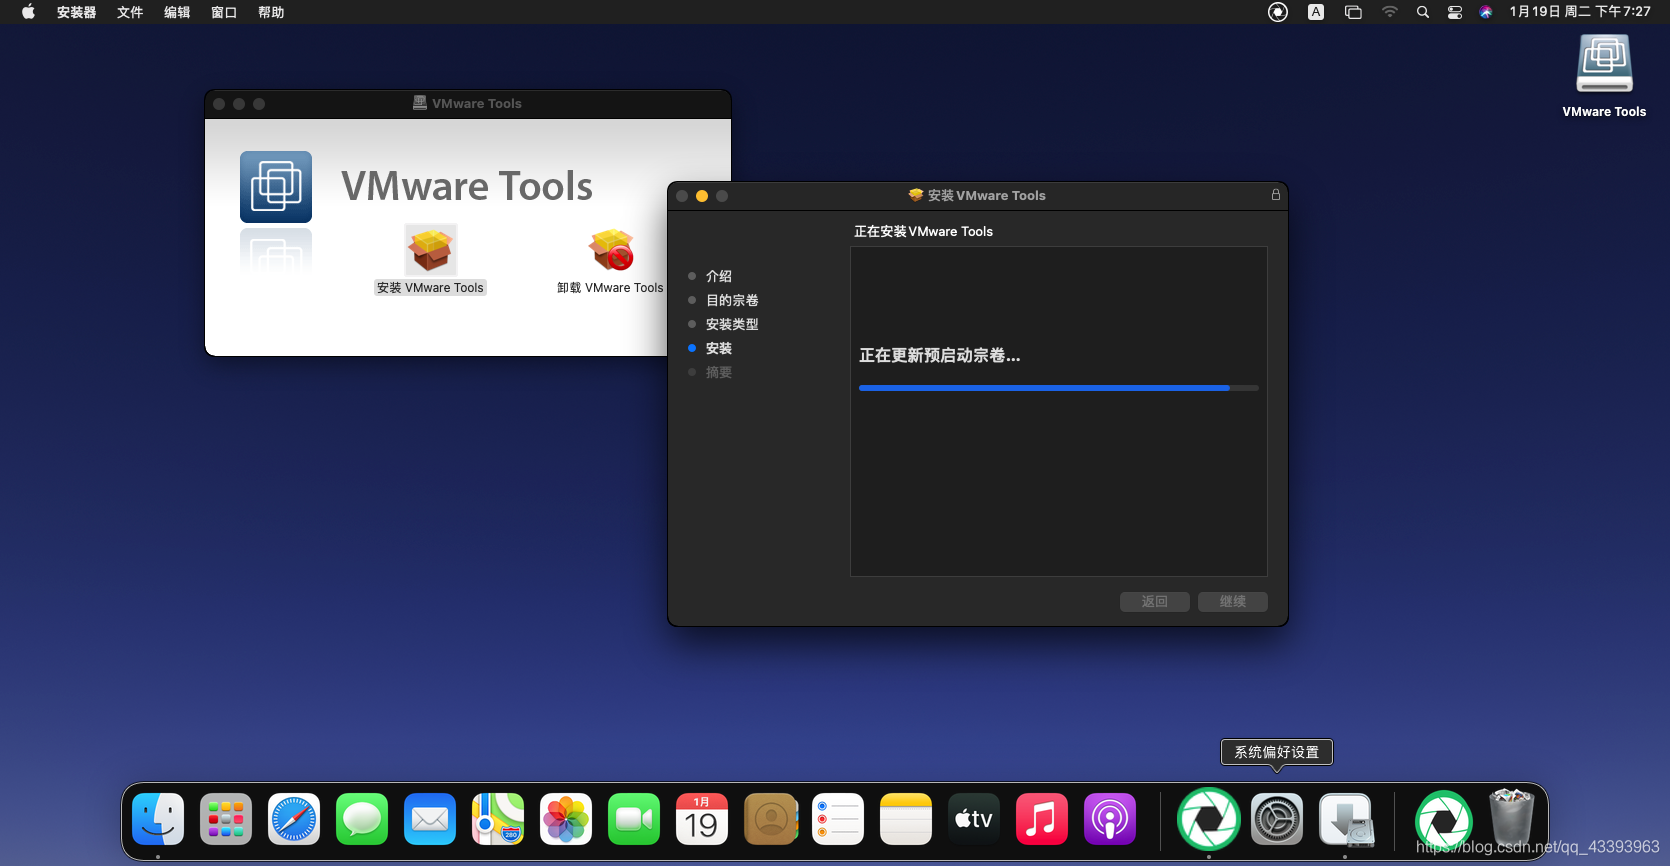Screen dimensions: 1670x866
Task: Open the 帮助 menu
Action: 271,12
